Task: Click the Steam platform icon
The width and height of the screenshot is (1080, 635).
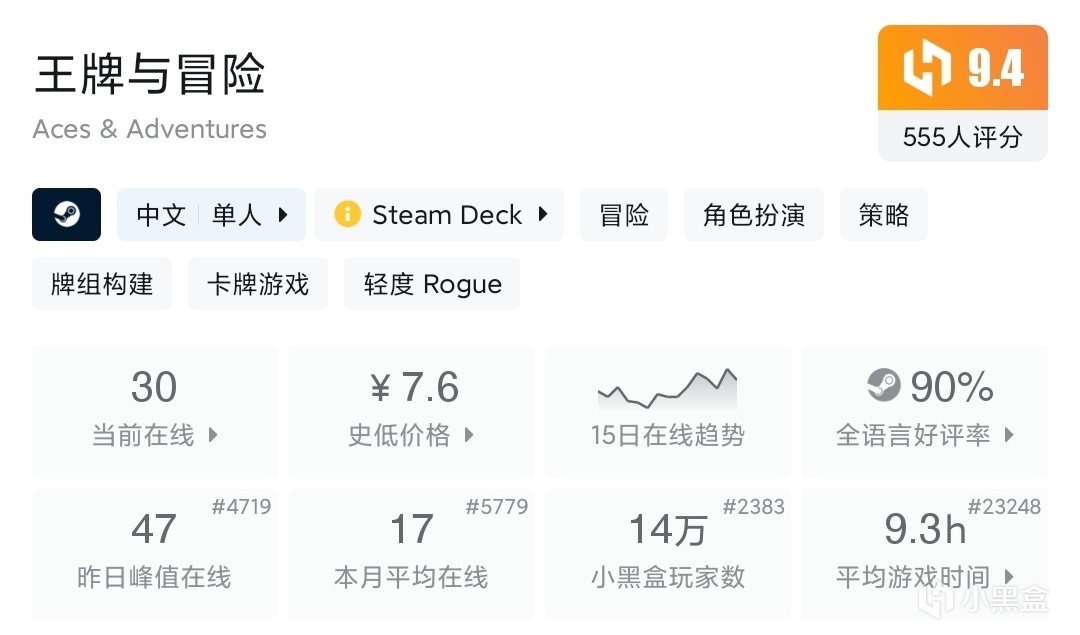Action: (x=66, y=214)
